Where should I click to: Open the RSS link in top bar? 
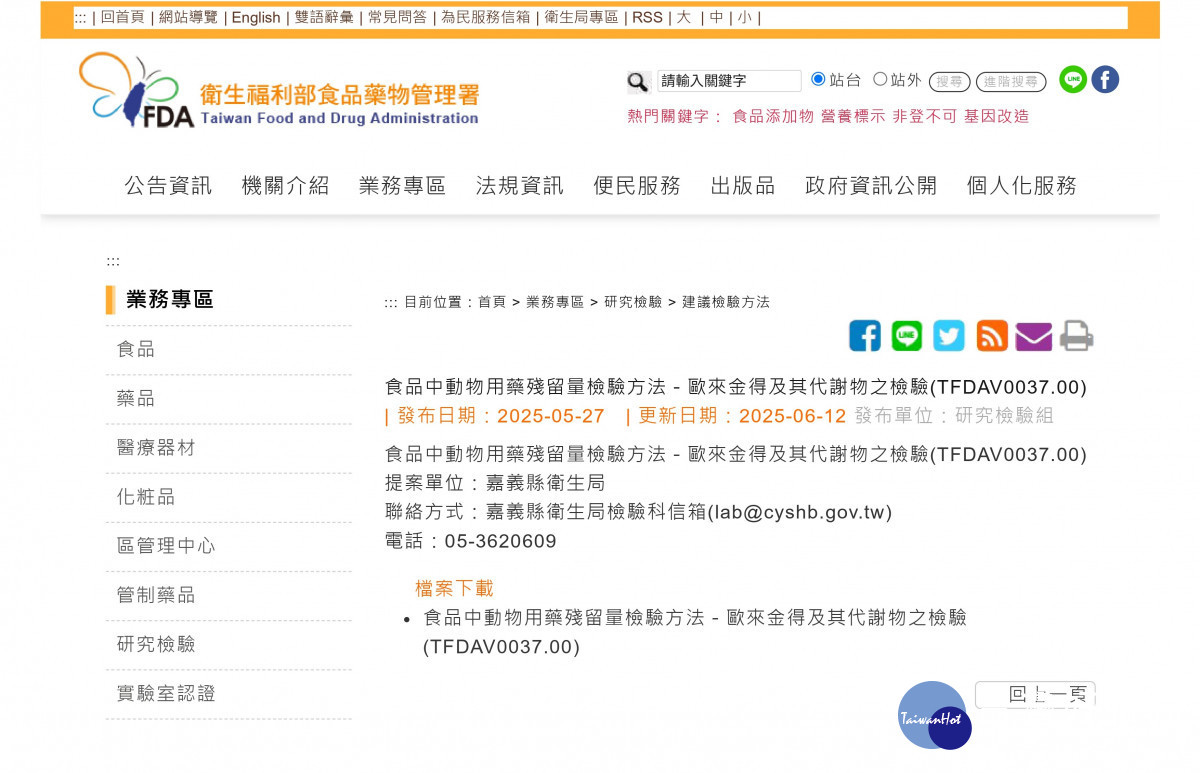tap(647, 17)
